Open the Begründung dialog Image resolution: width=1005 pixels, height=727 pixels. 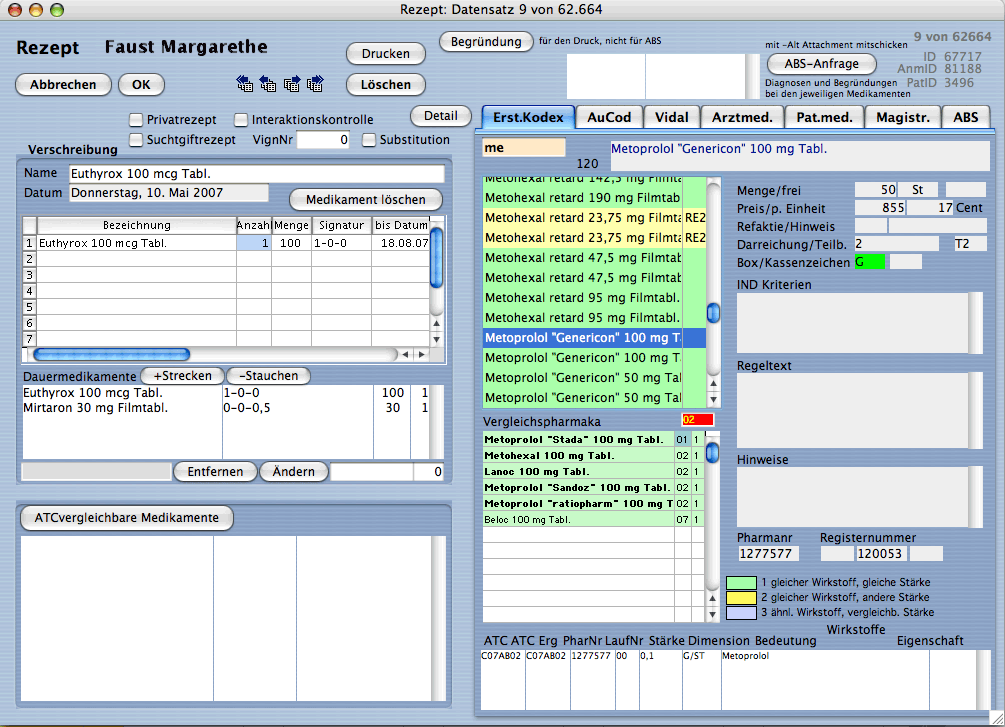[x=486, y=42]
